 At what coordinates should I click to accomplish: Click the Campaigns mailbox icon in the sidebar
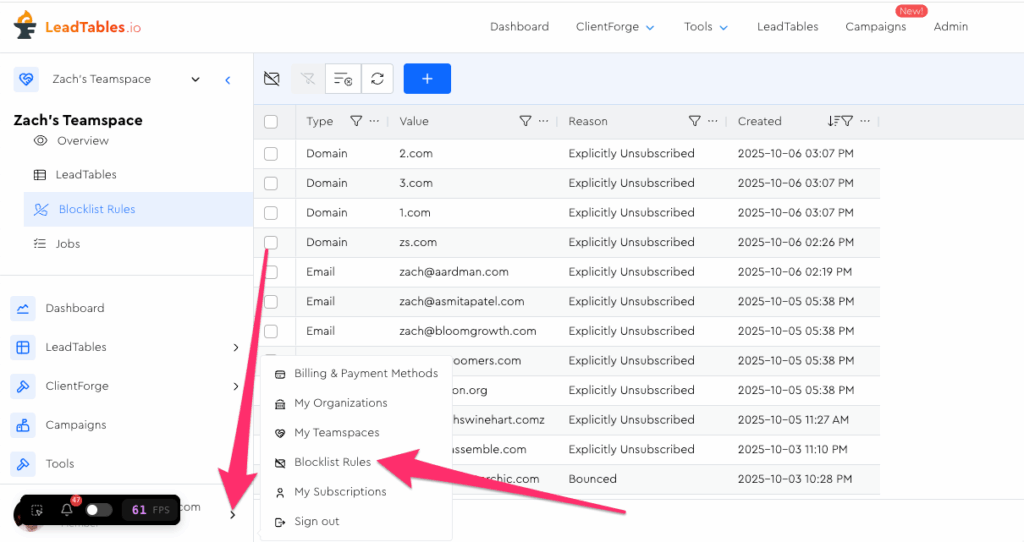(x=23, y=425)
